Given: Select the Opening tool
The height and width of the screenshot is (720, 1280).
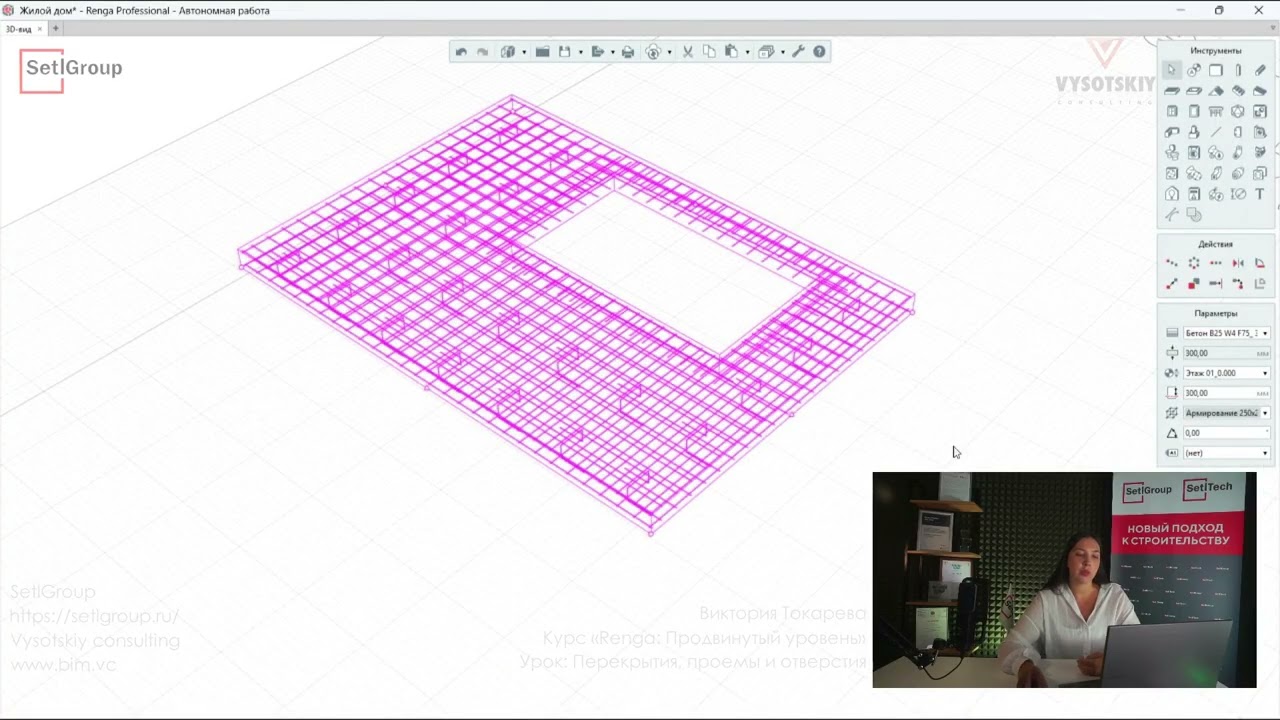Looking at the screenshot, I should click(x=1194, y=91).
